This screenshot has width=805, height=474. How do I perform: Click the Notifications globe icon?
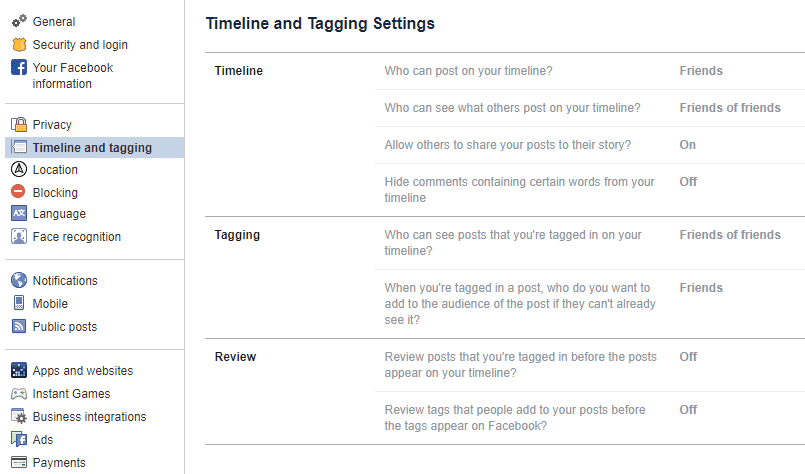tap(18, 281)
